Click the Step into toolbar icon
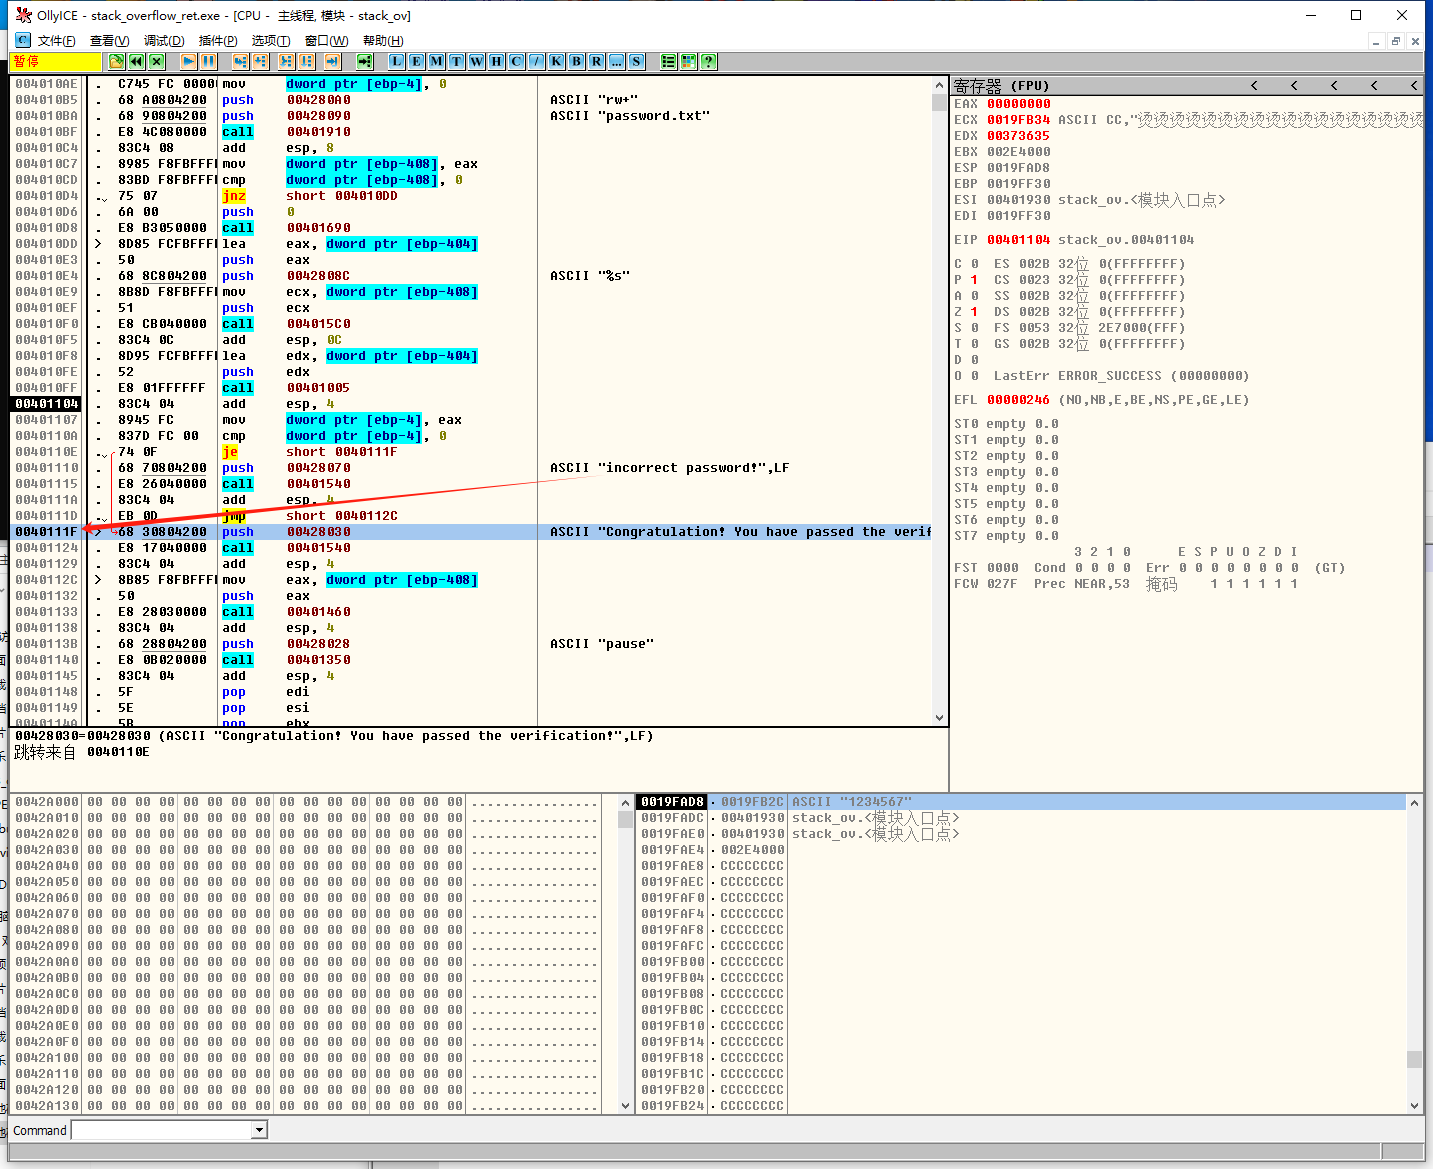 pos(240,61)
